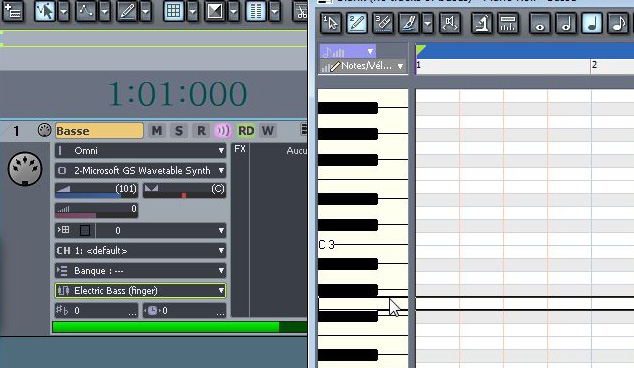Click measure 1 on the piano roll ruler

click(x=418, y=65)
